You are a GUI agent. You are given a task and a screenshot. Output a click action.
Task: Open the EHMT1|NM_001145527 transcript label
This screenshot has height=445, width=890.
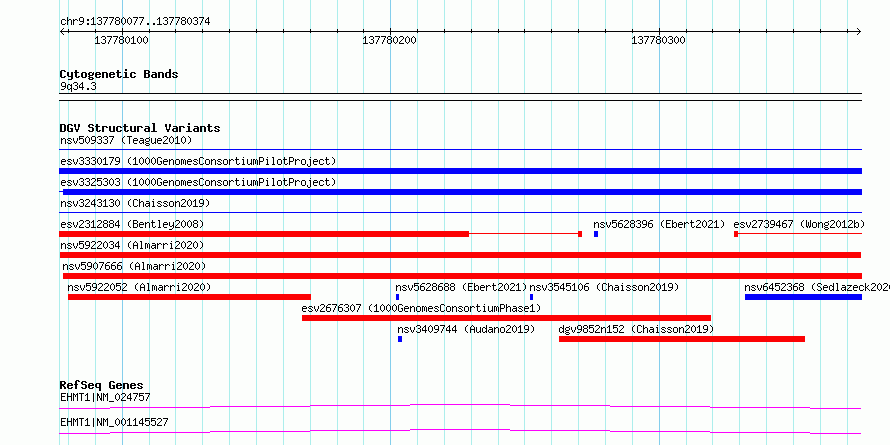tap(114, 422)
